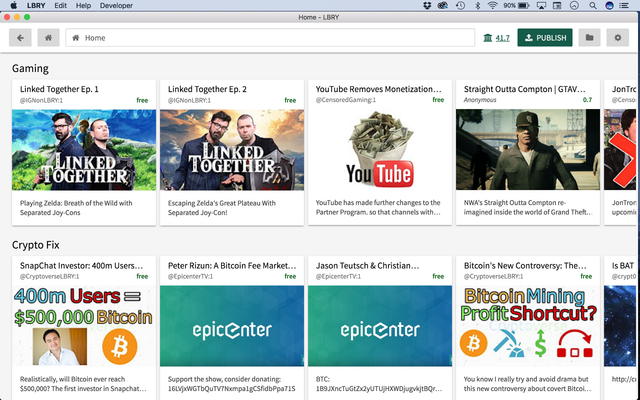This screenshot has height=400, width=640.
Task: Click 'Escaping Zelda's Great Plateau' description
Action: coord(222,207)
